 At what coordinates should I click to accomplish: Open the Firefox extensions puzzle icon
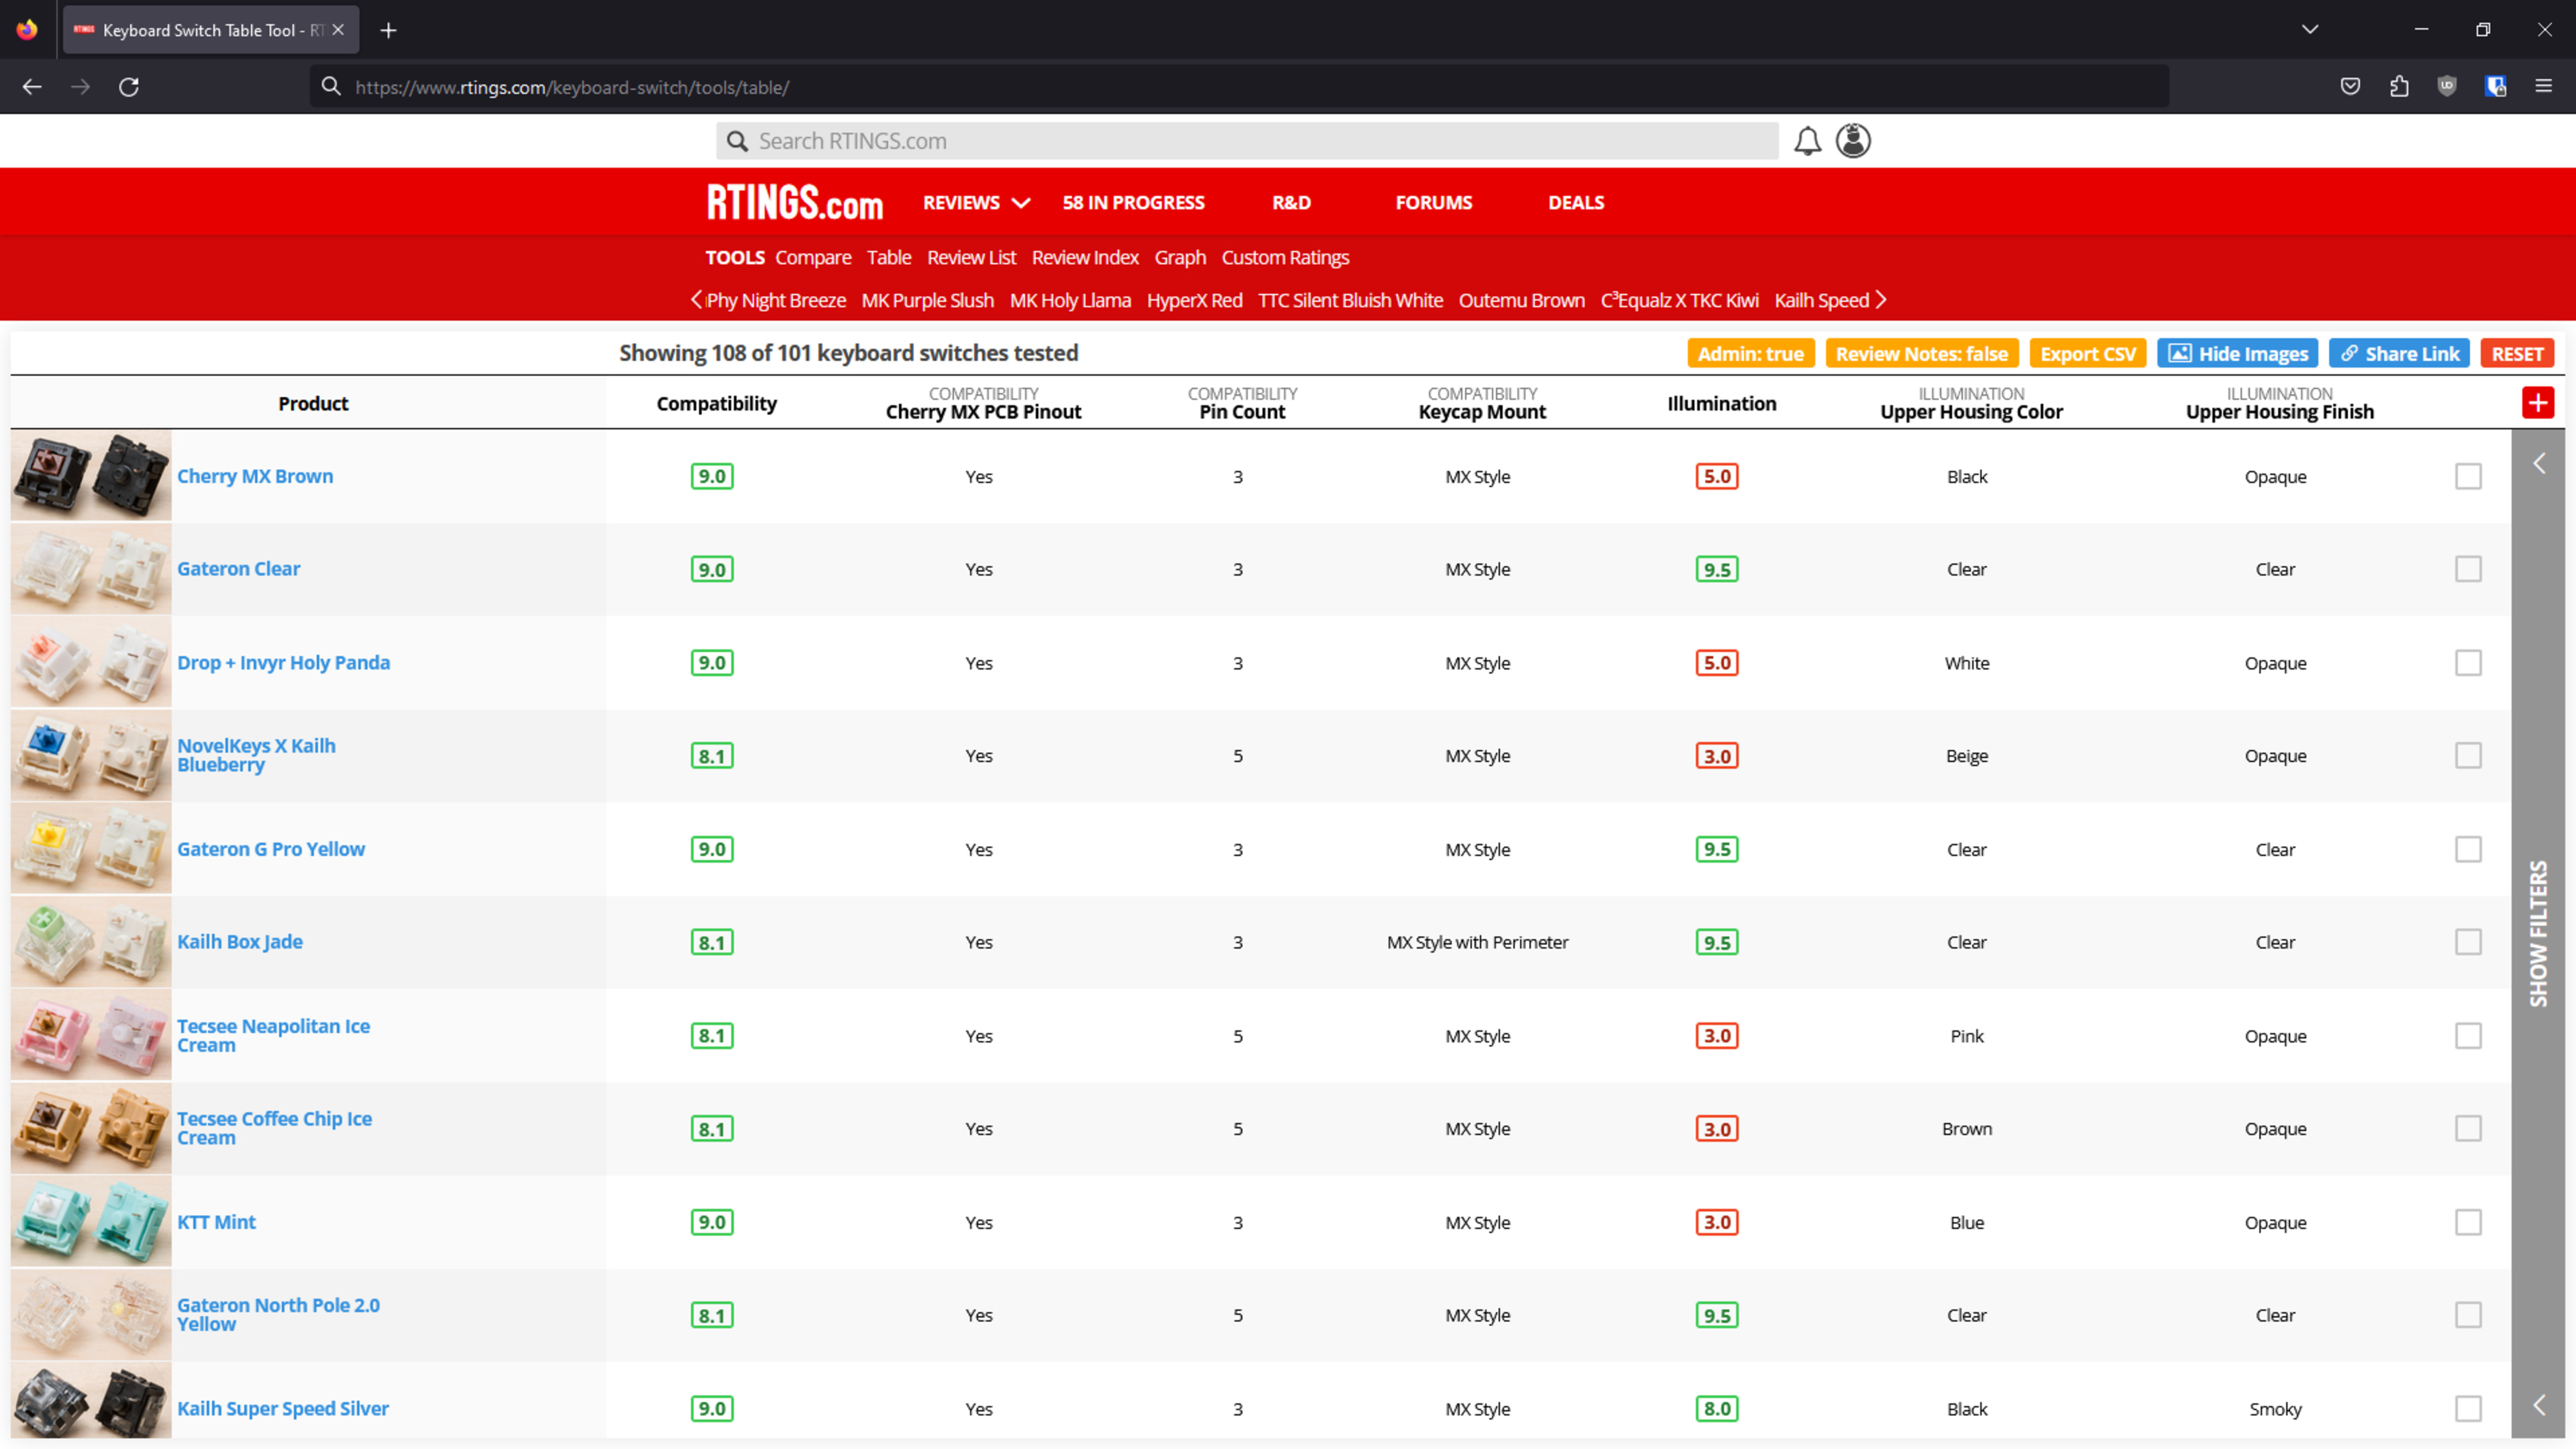[2399, 87]
